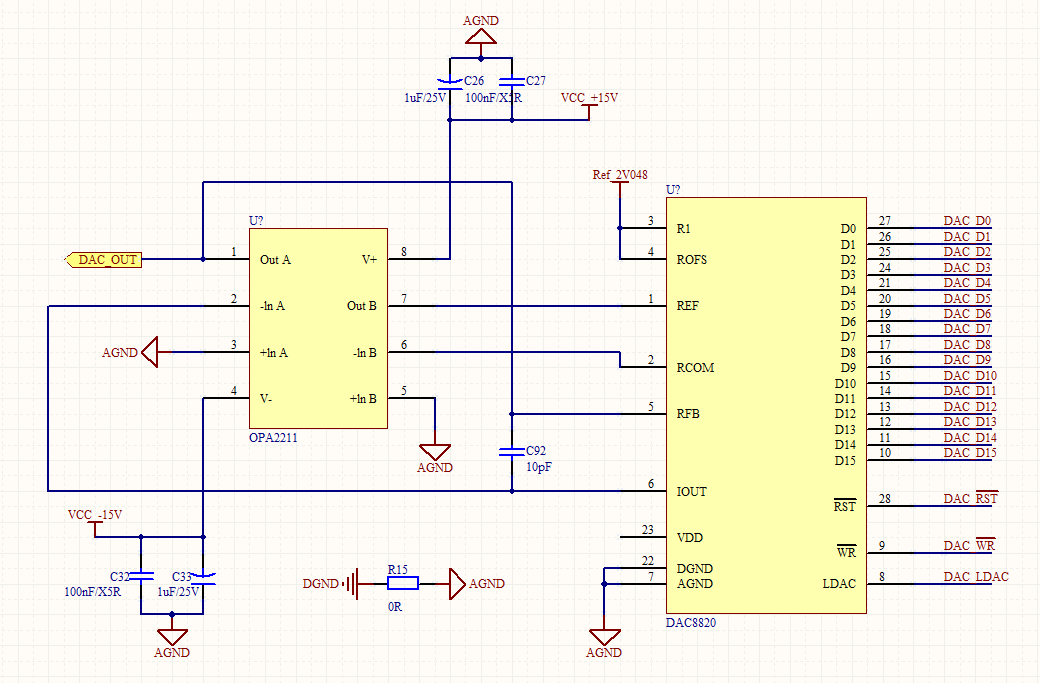1040x683 pixels.
Task: Click the 1uF/25V value under C33
Action: pyautogui.click(x=178, y=591)
